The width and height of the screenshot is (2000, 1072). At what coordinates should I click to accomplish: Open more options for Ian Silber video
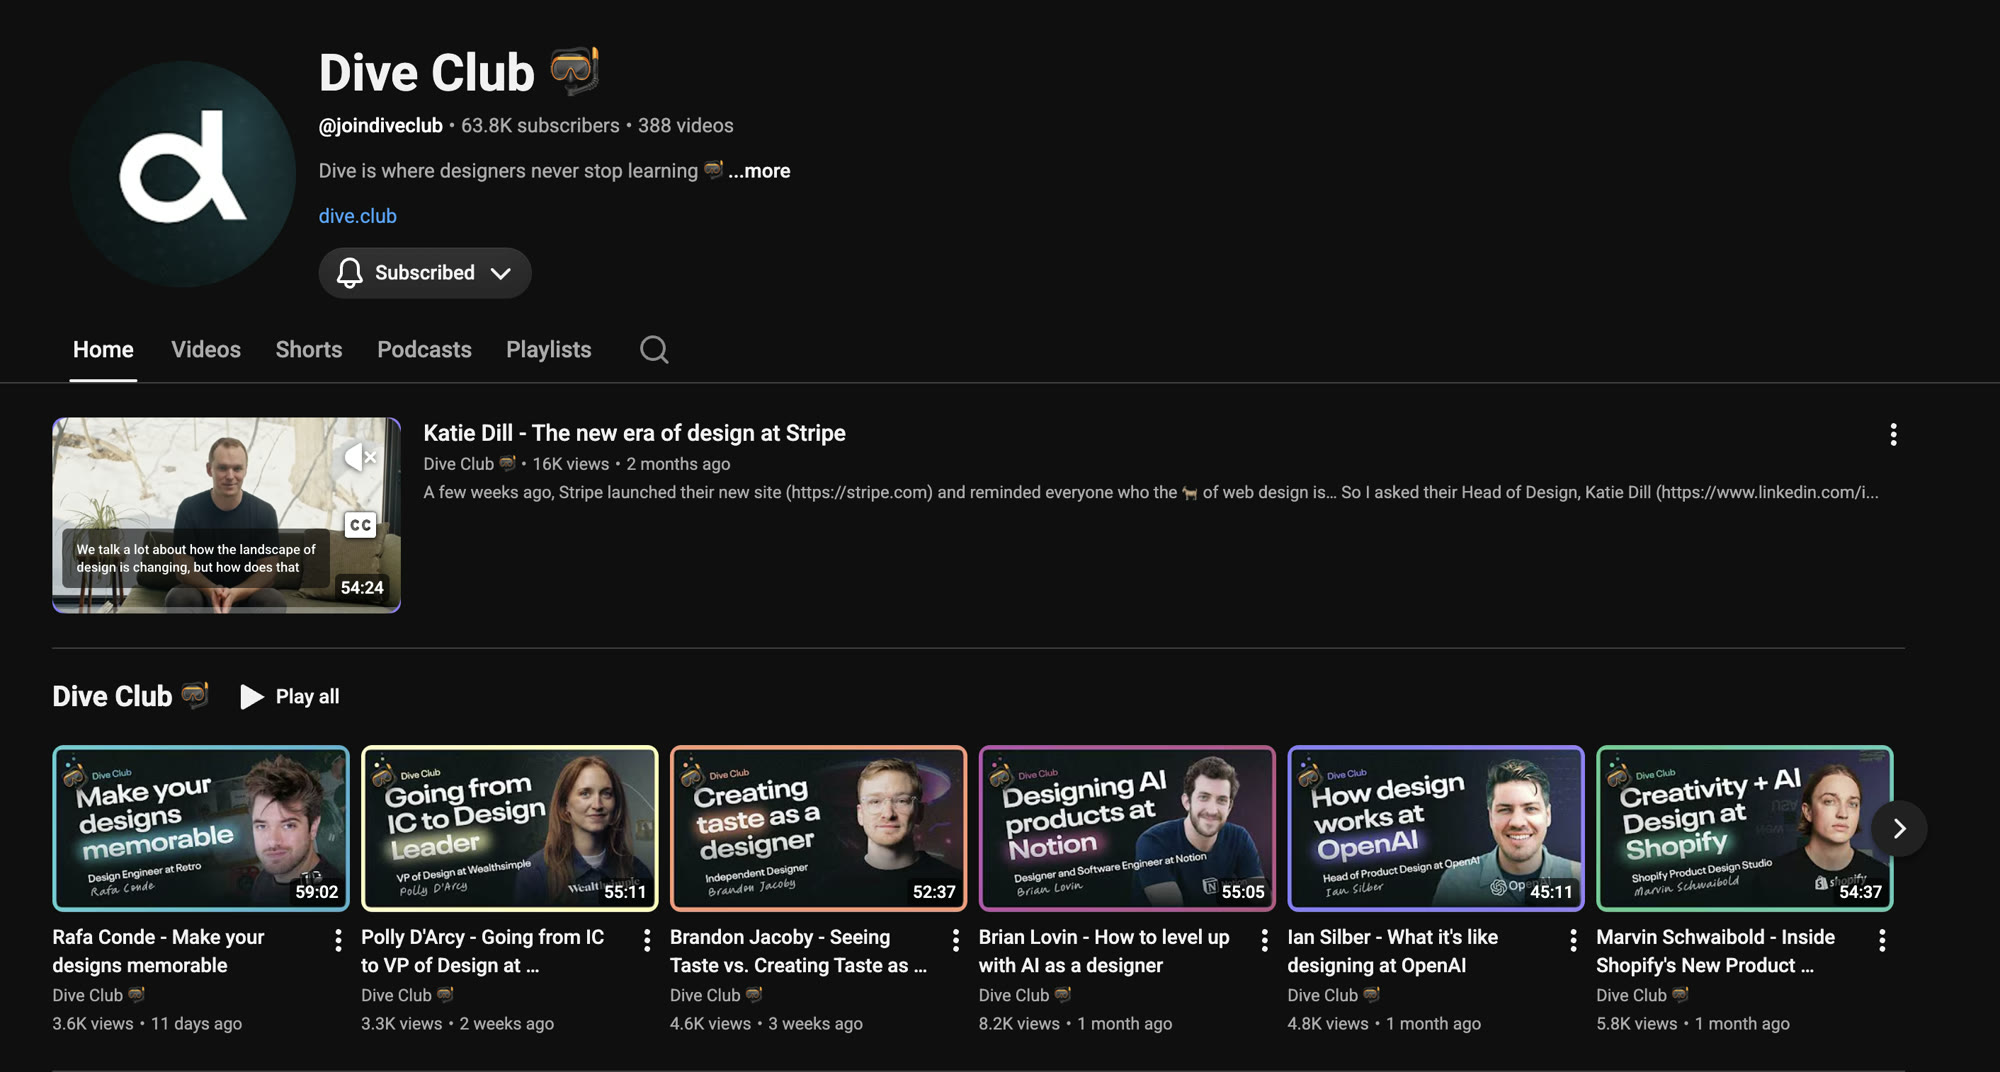pyautogui.click(x=1573, y=940)
